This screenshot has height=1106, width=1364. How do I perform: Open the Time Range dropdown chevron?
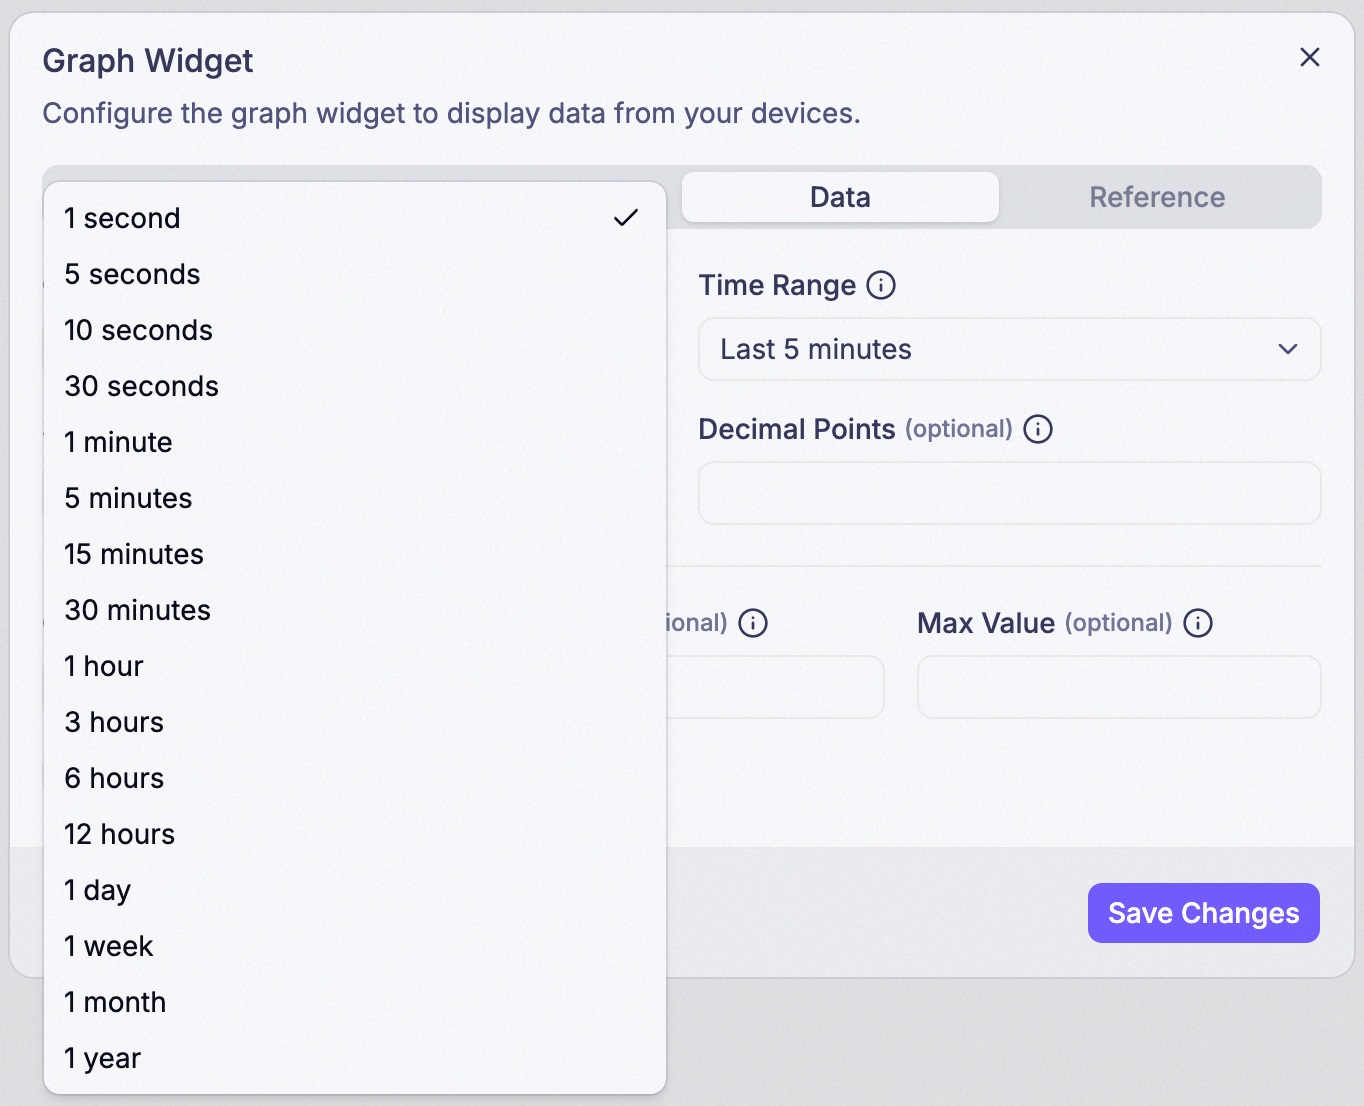pos(1288,349)
